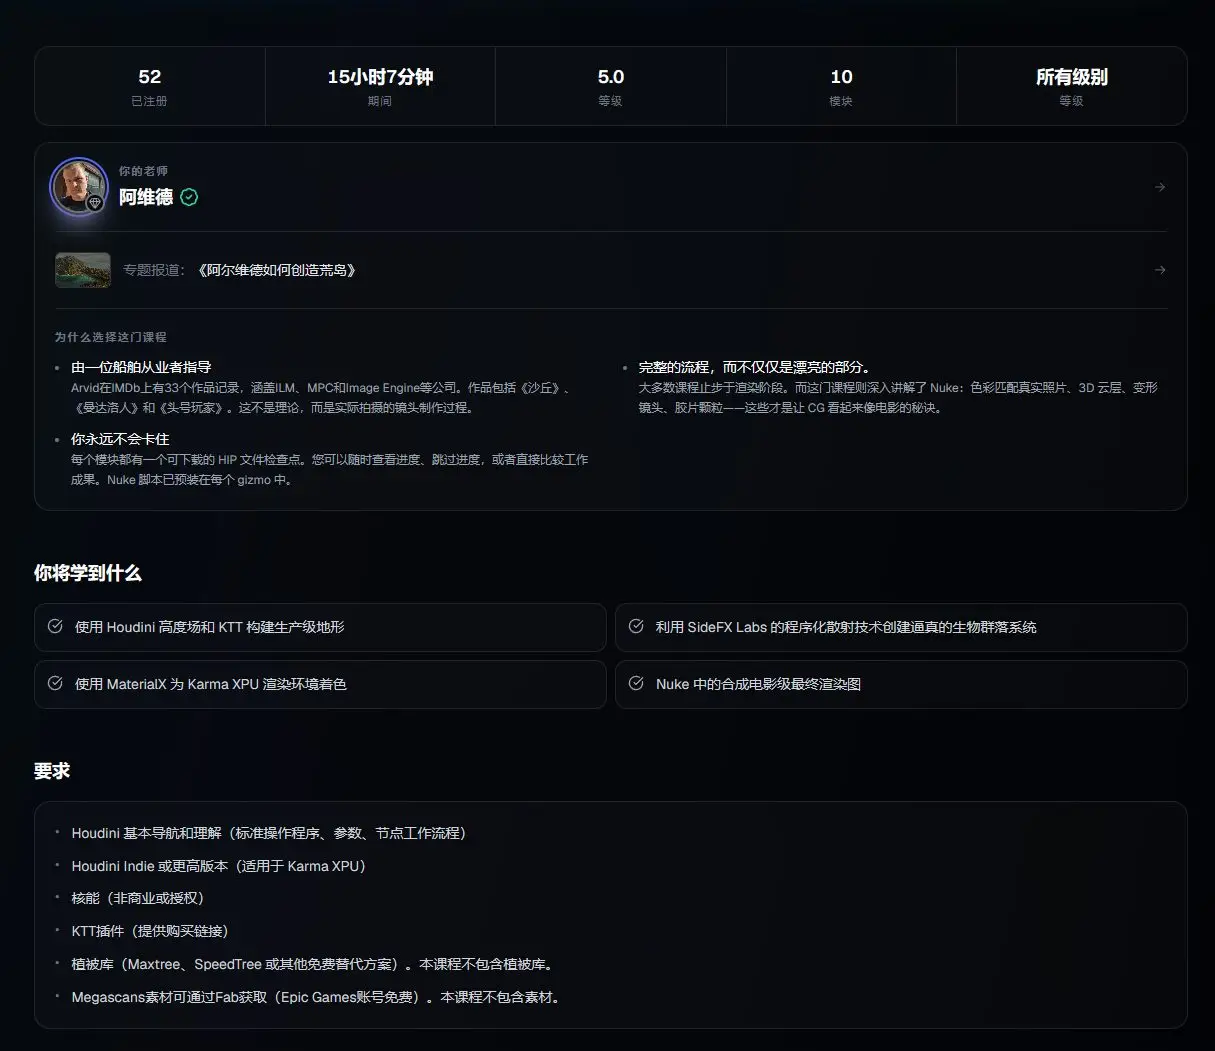This screenshot has width=1215, height=1051.
Task: Click the 15小时7分钟 duration stat
Action: (380, 86)
